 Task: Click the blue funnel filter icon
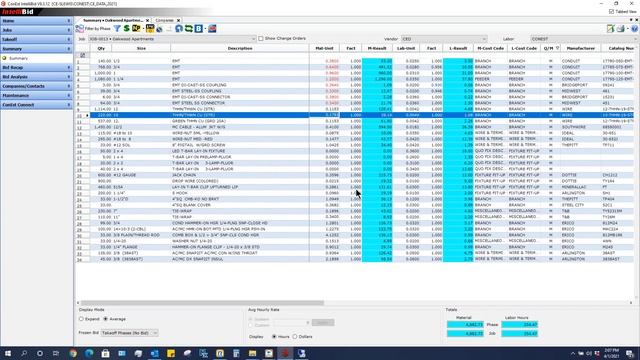[117, 29]
